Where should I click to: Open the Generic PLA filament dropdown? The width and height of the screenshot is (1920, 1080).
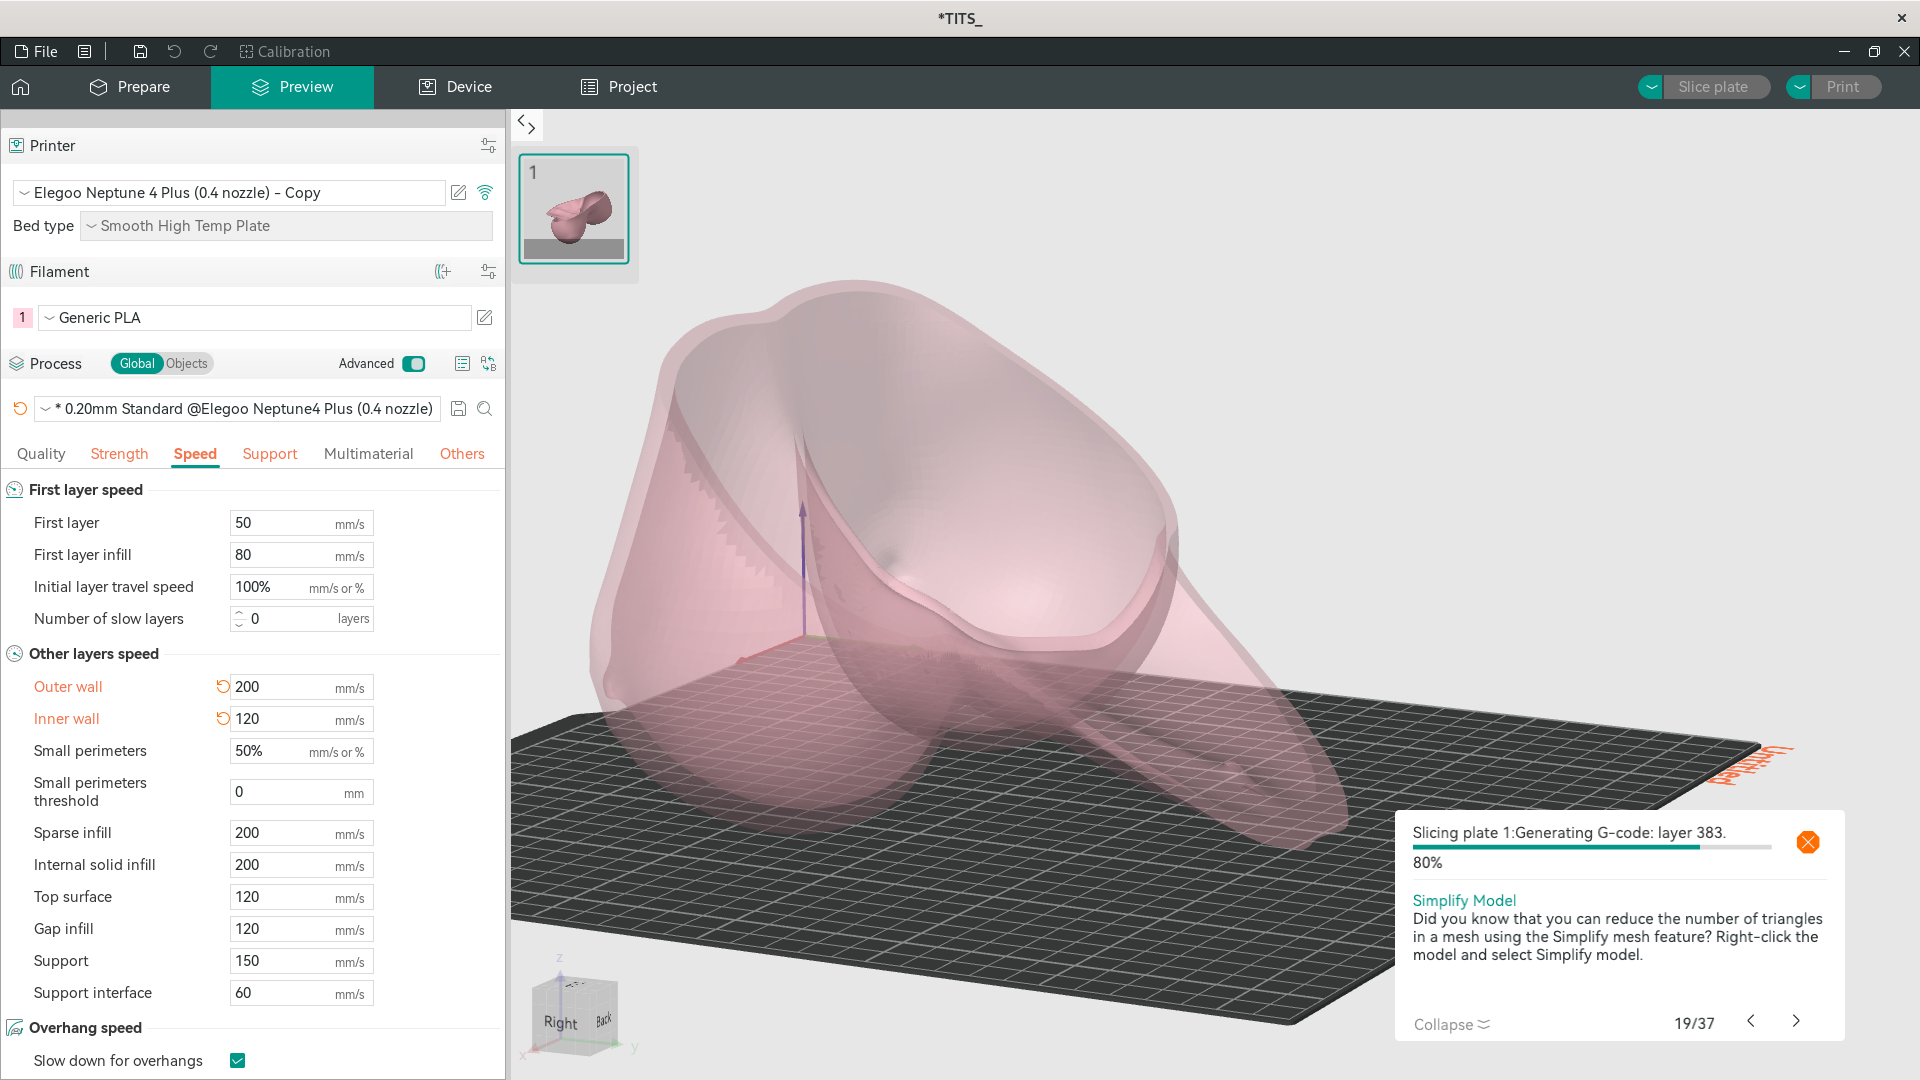tap(254, 318)
